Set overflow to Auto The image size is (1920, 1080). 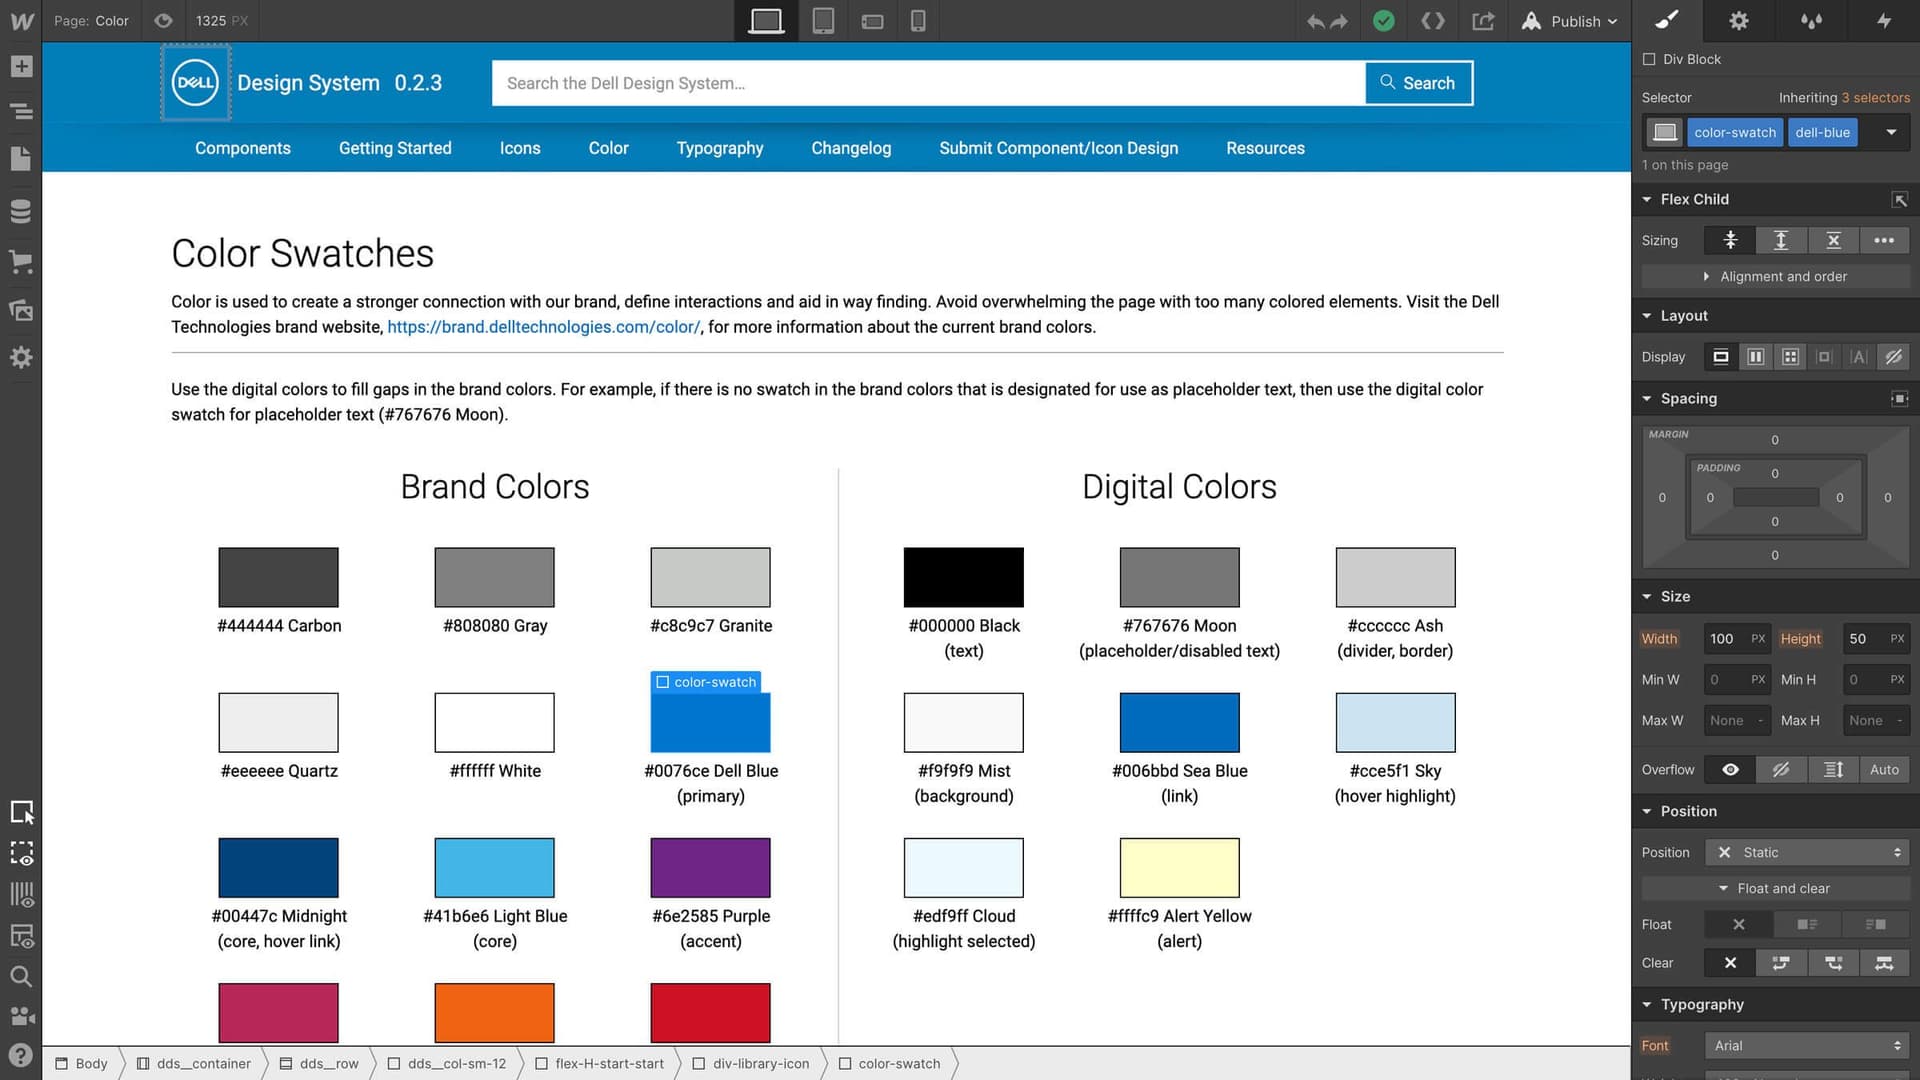(1884, 769)
